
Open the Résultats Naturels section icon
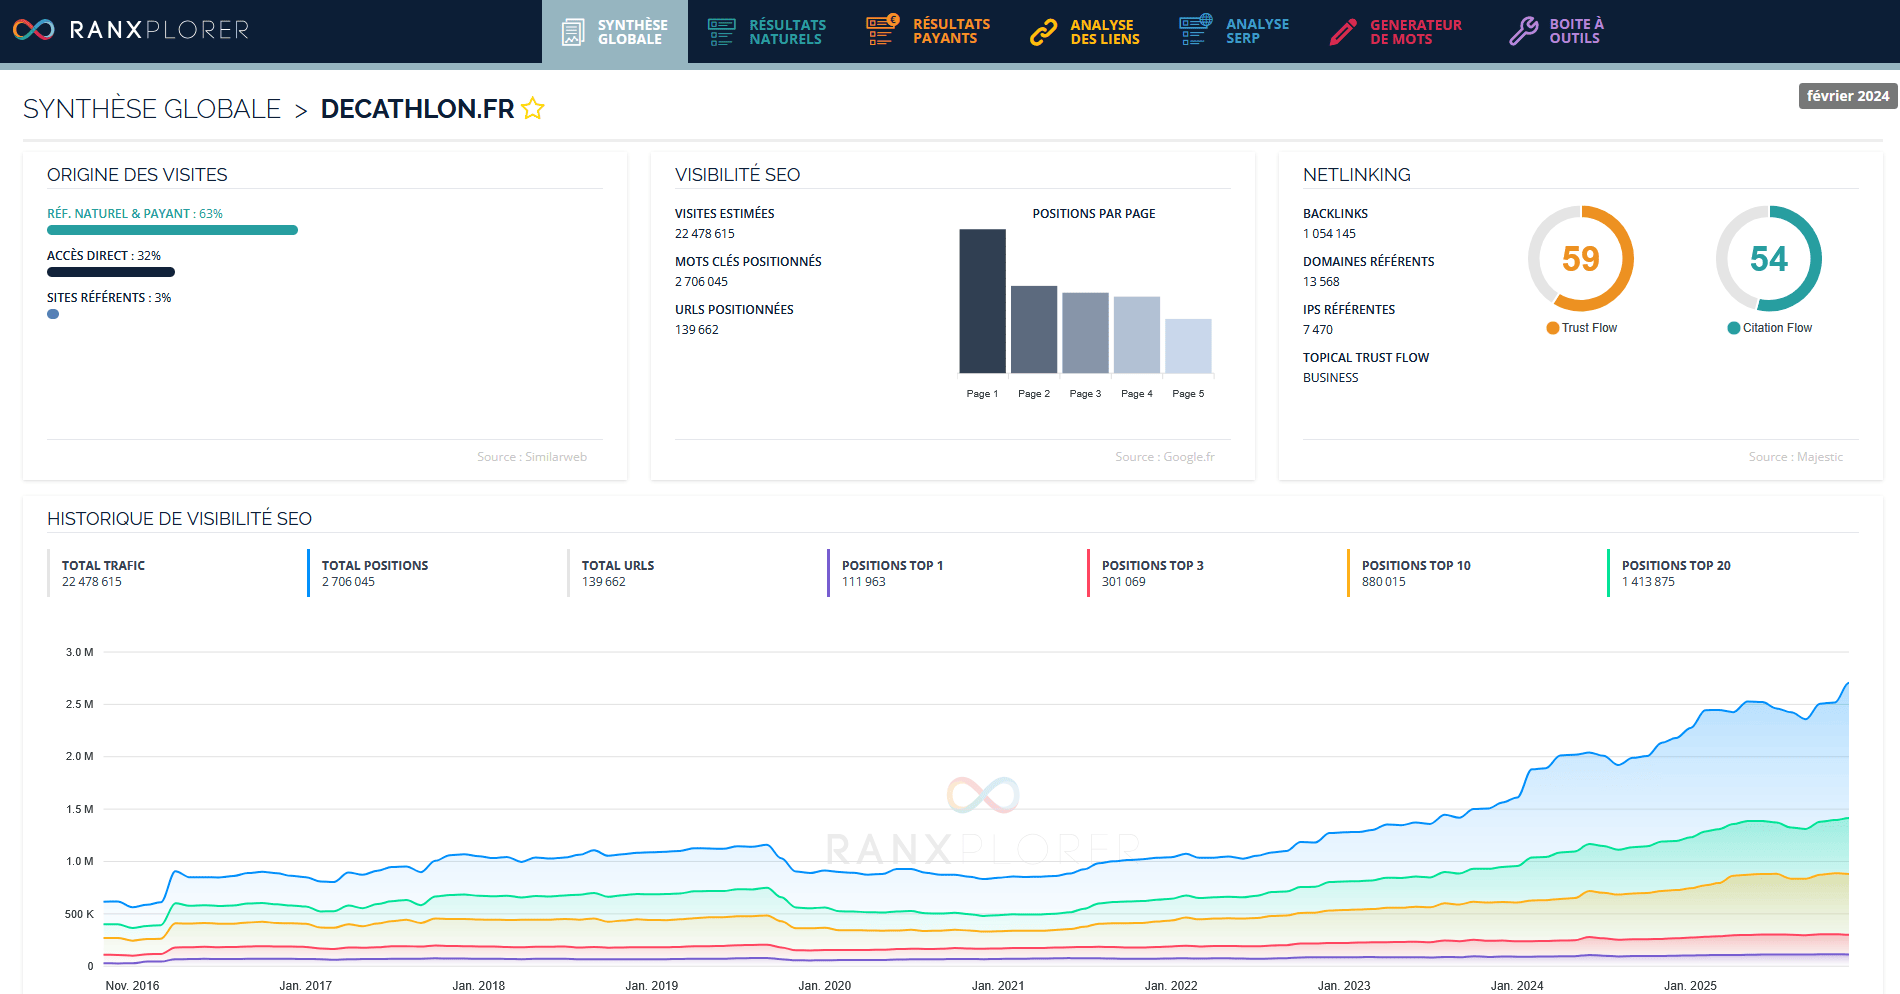tap(719, 30)
